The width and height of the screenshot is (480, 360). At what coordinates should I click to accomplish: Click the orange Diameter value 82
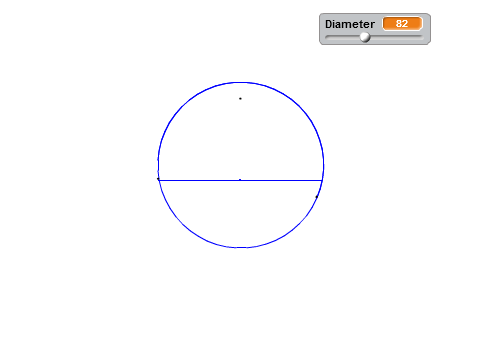(402, 24)
